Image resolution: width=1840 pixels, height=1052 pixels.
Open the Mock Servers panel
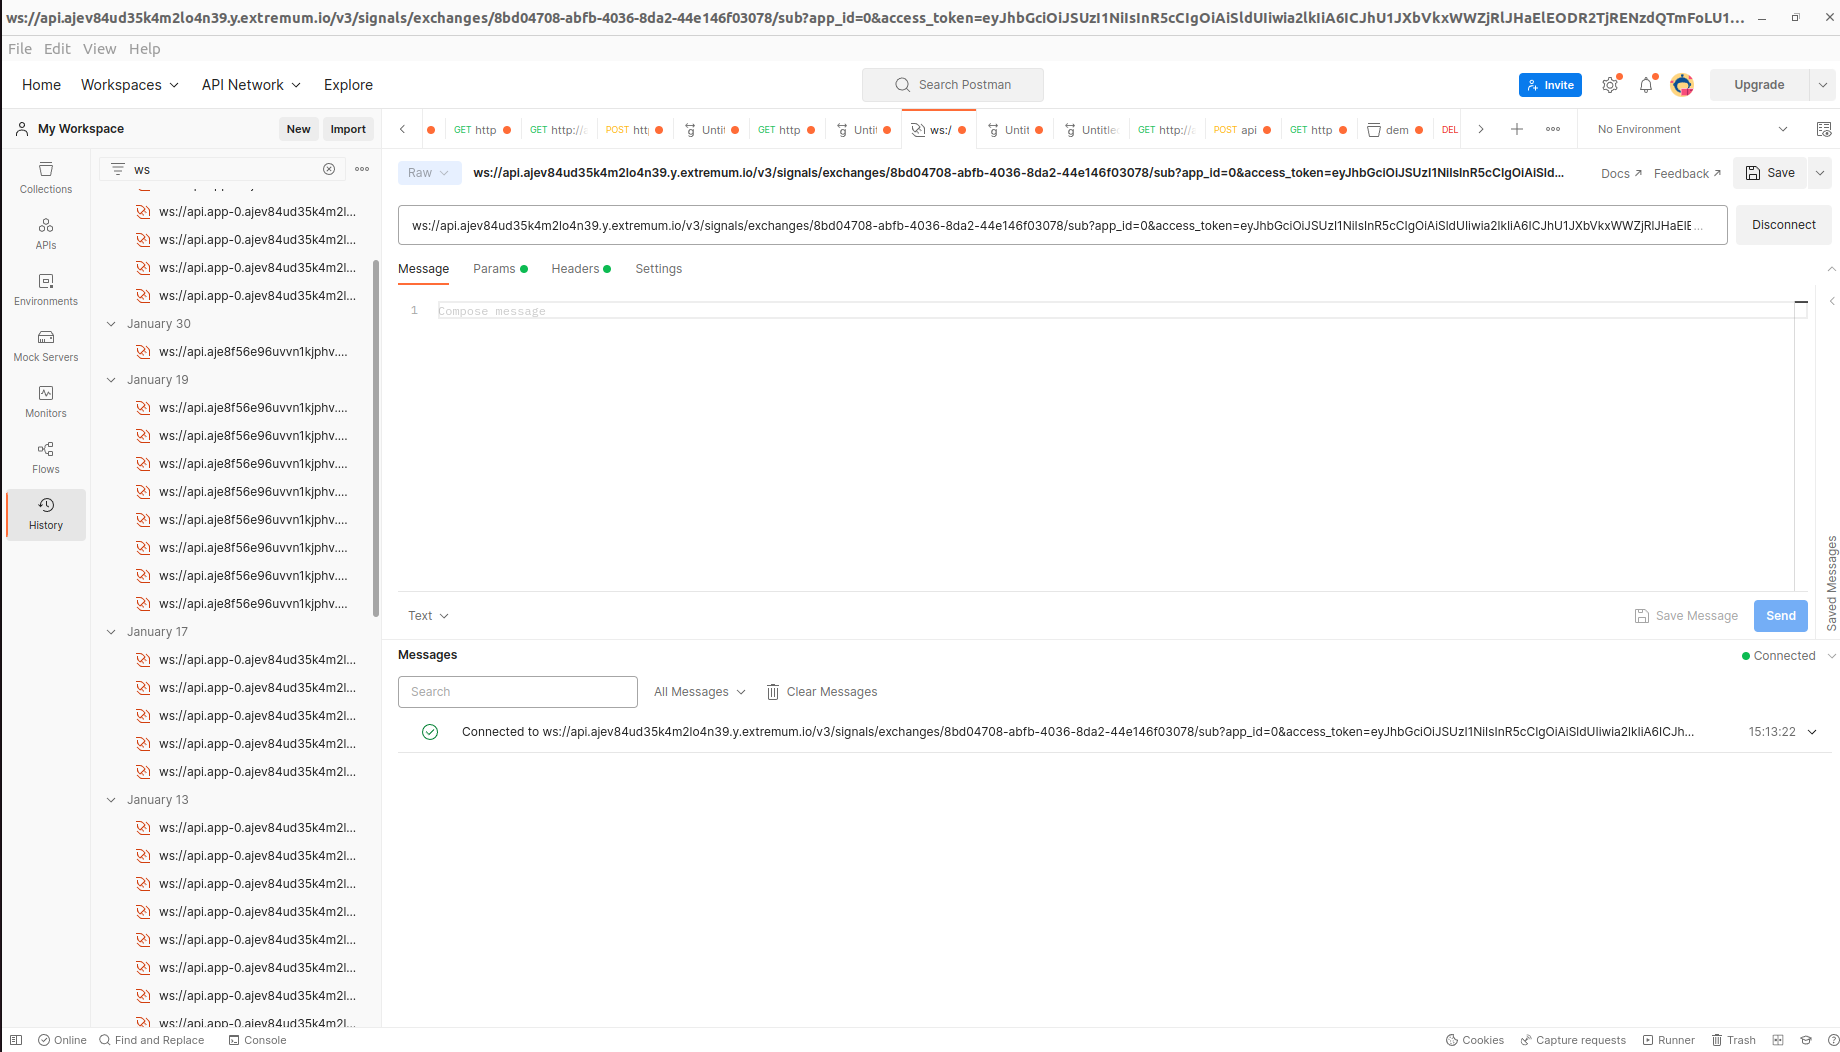pyautogui.click(x=45, y=348)
